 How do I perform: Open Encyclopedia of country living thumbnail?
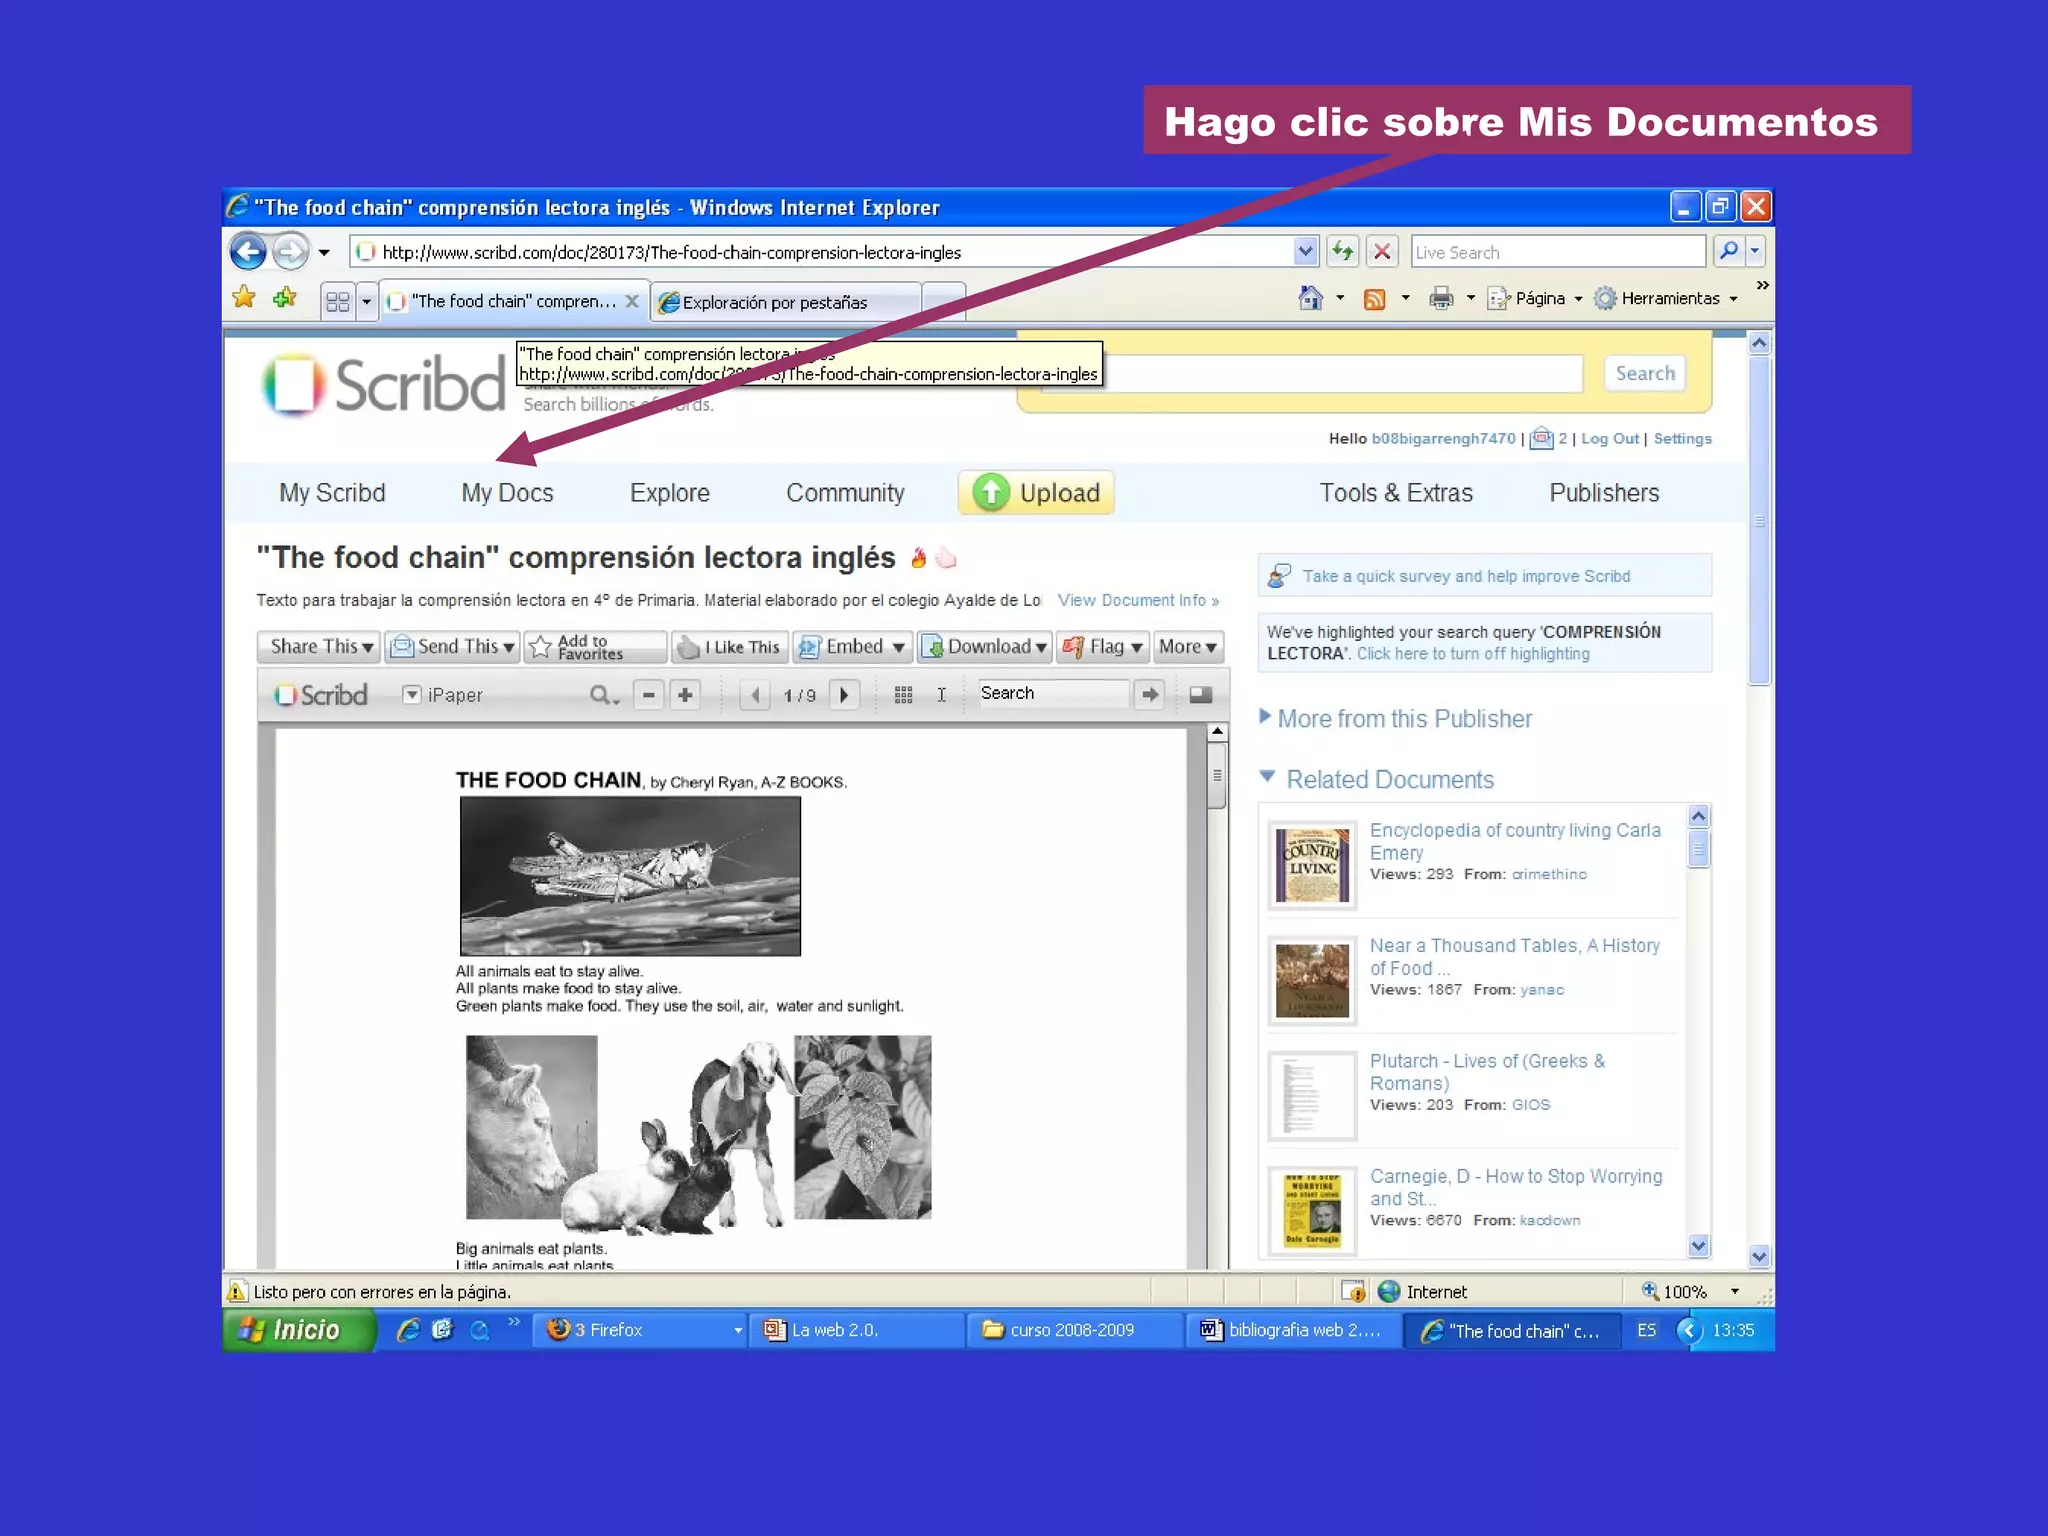click(x=1313, y=864)
